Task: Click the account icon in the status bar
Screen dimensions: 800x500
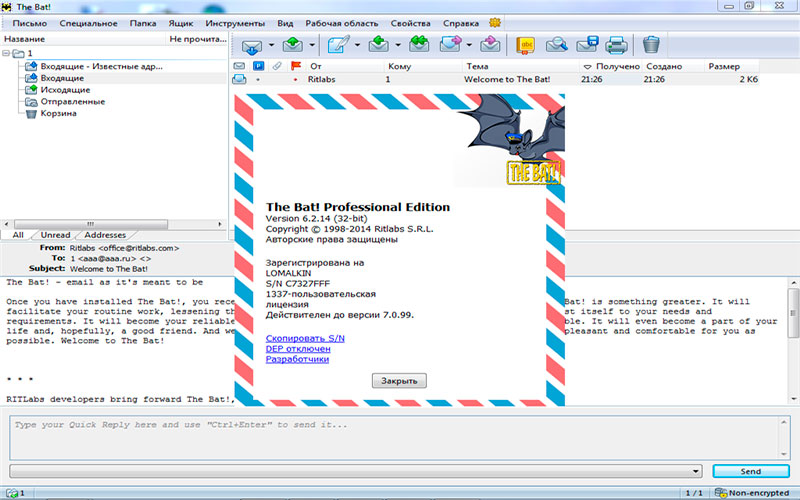Action: [x=12, y=493]
